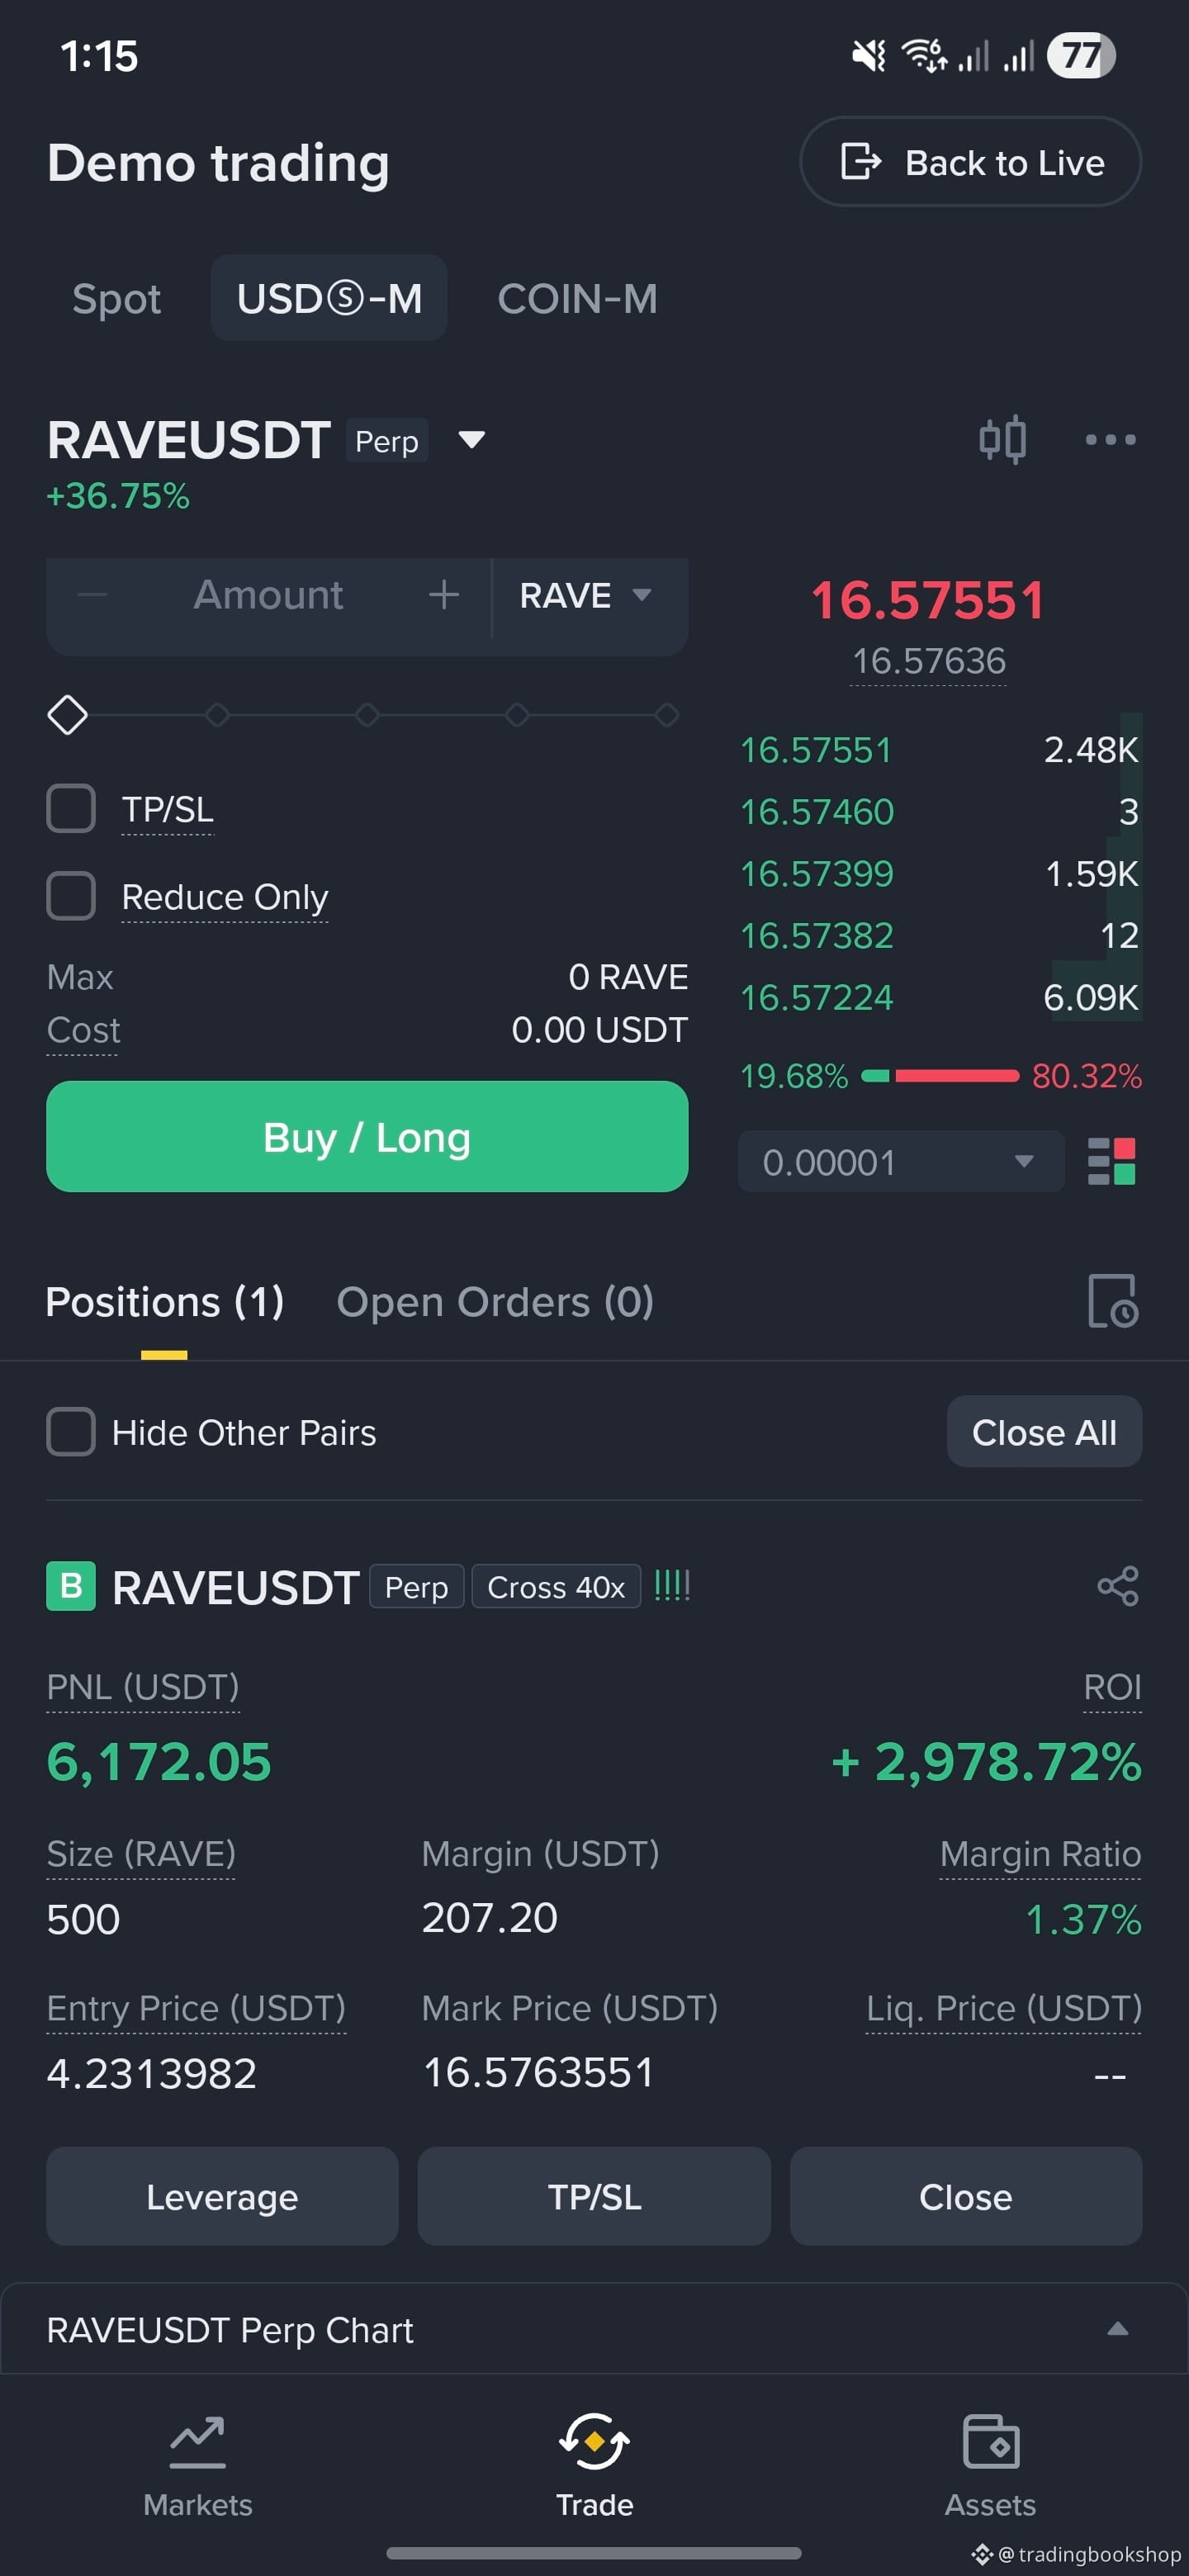Tap the Buy / Long button

pyautogui.click(x=367, y=1137)
